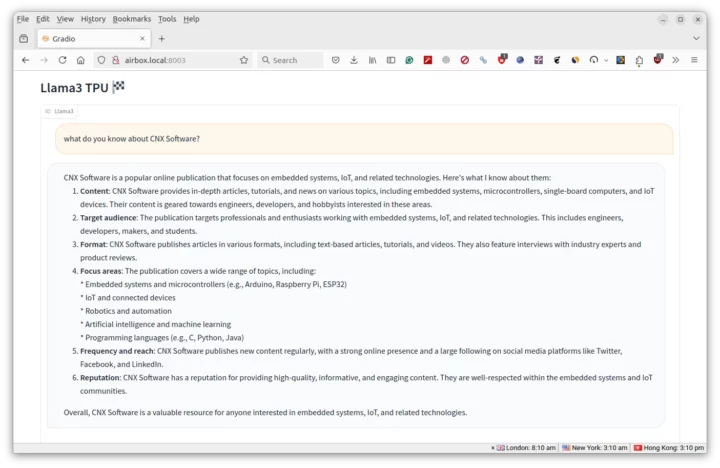Viewport: 720px width, 468px height.
Task: Click the user message about CNX Software
Action: click(364, 139)
